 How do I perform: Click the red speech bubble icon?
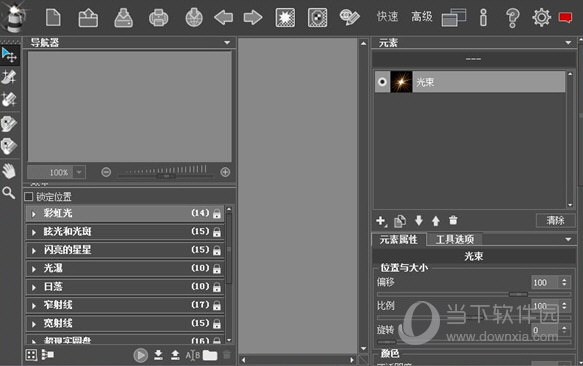coord(565,17)
